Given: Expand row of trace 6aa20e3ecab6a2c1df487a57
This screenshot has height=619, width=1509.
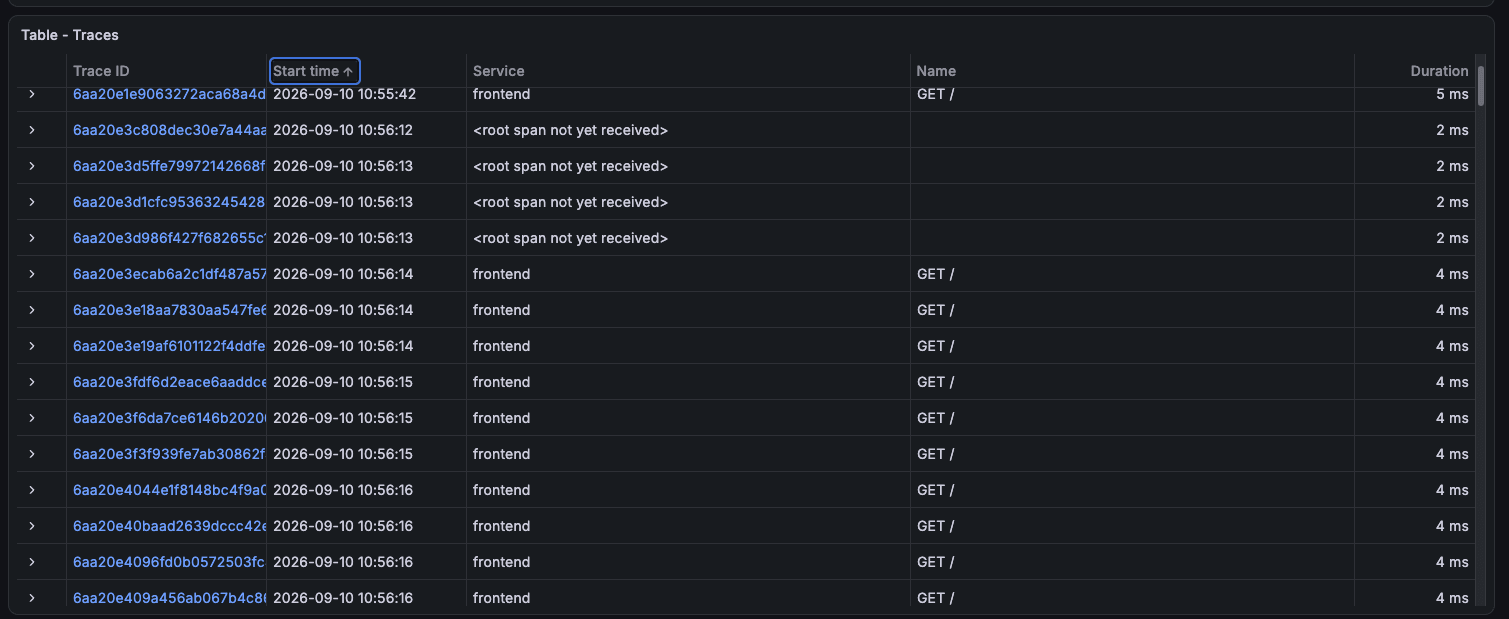Looking at the screenshot, I should (x=32, y=274).
